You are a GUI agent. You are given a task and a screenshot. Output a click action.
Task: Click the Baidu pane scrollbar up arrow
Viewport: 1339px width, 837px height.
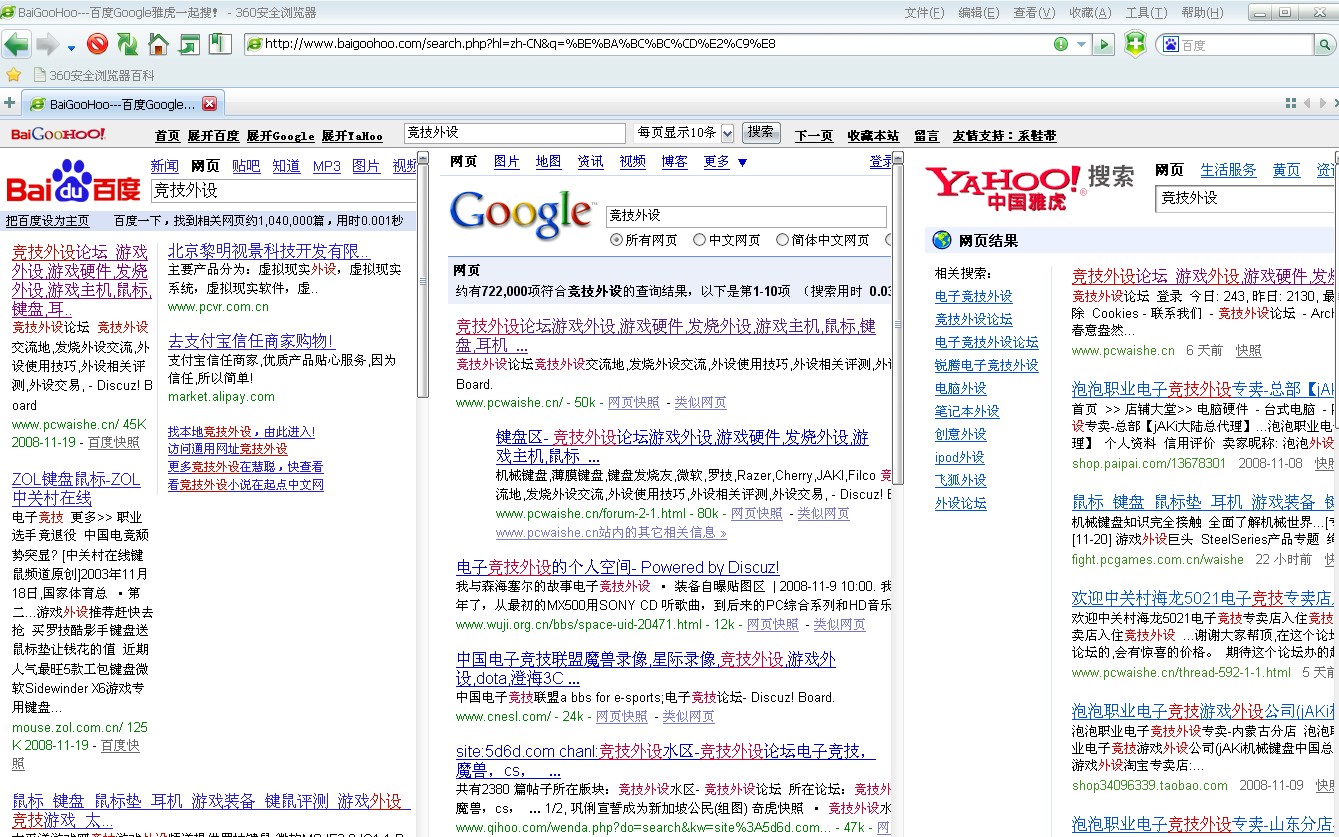(x=423, y=158)
